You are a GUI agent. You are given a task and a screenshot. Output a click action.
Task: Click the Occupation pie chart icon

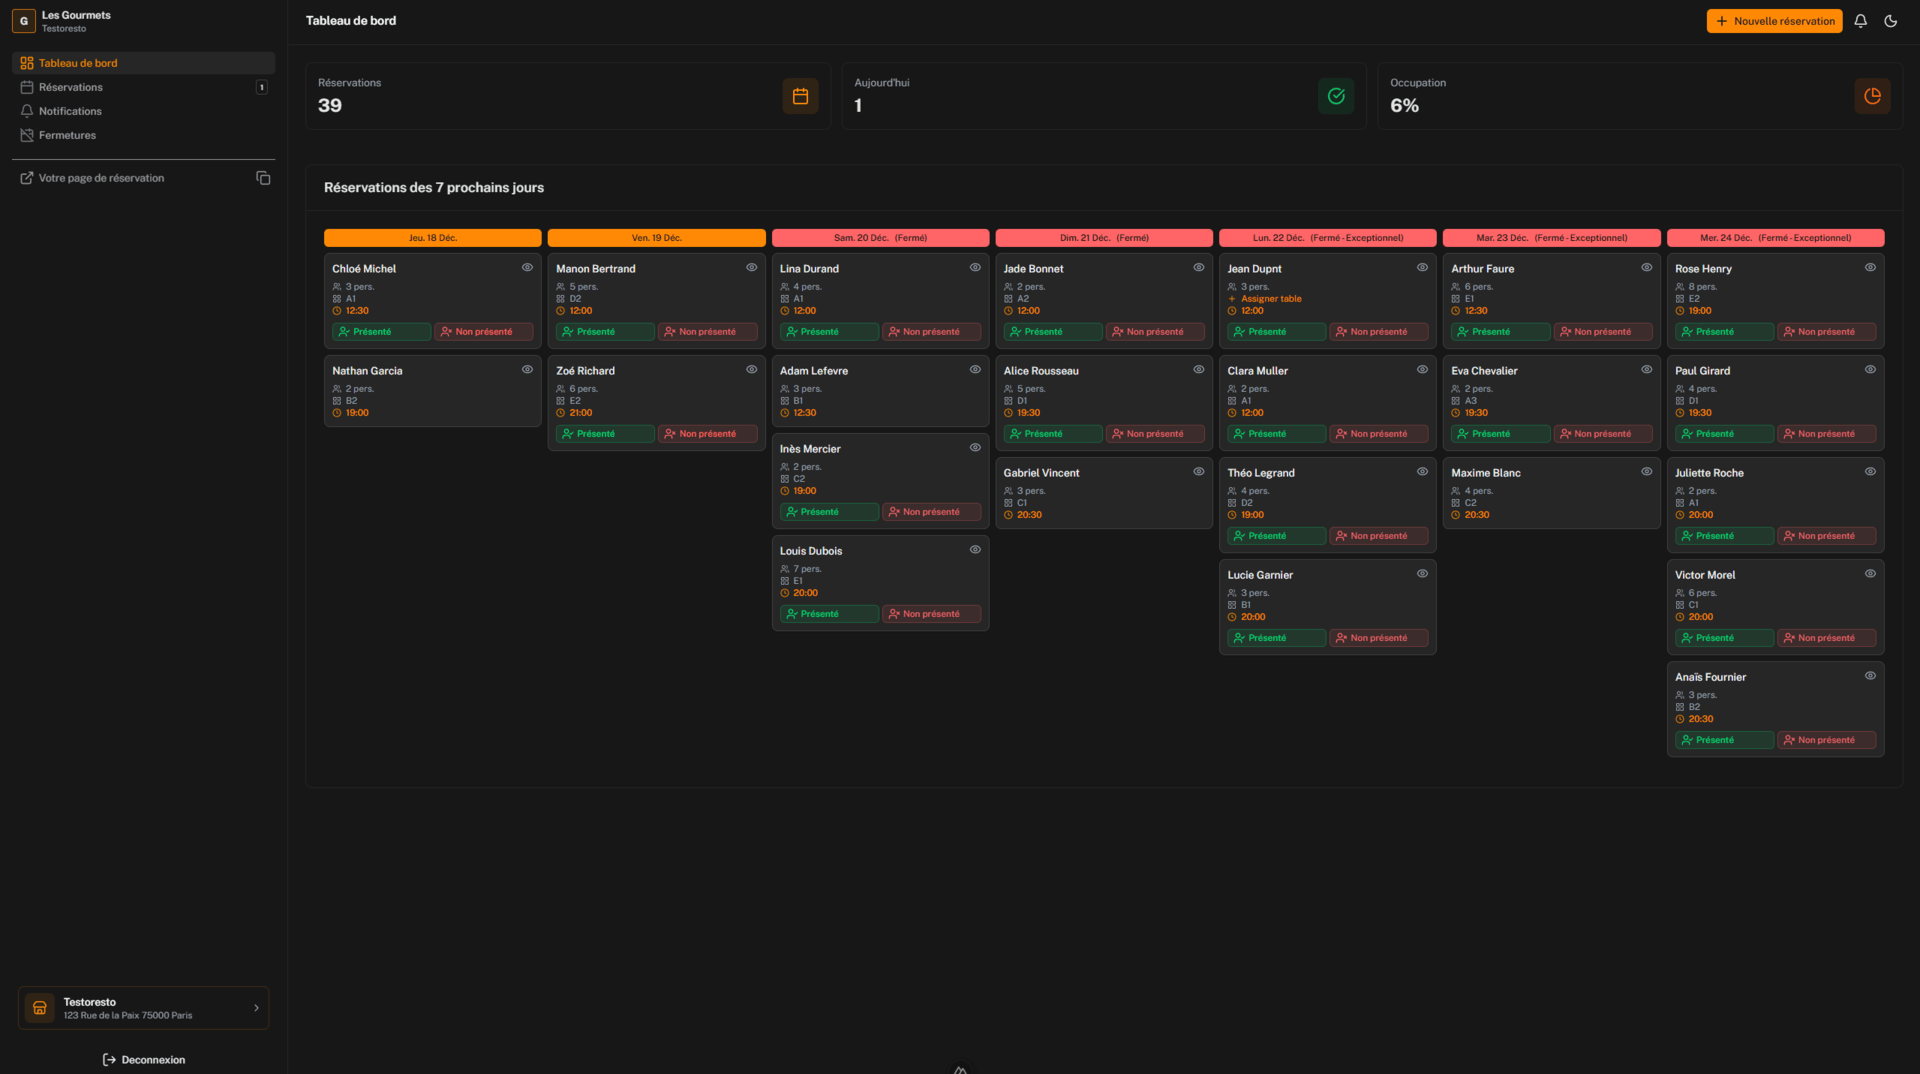1871,96
